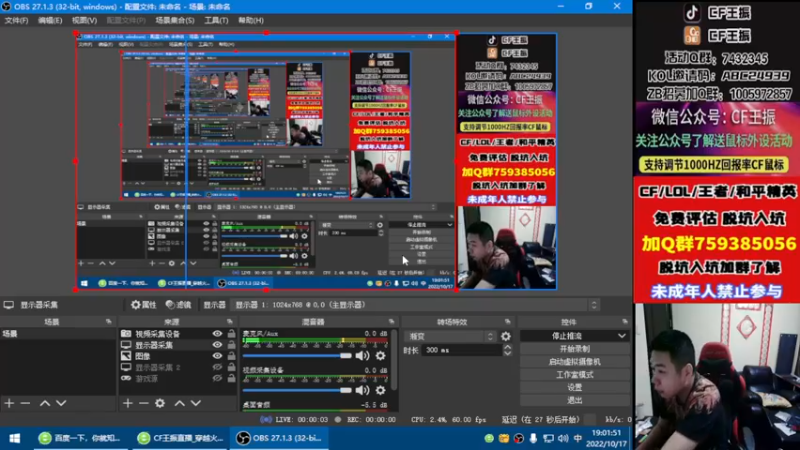This screenshot has height=450, width=800.
Task: Pop out the 混音器 dock panel icon
Action: (x=391, y=321)
